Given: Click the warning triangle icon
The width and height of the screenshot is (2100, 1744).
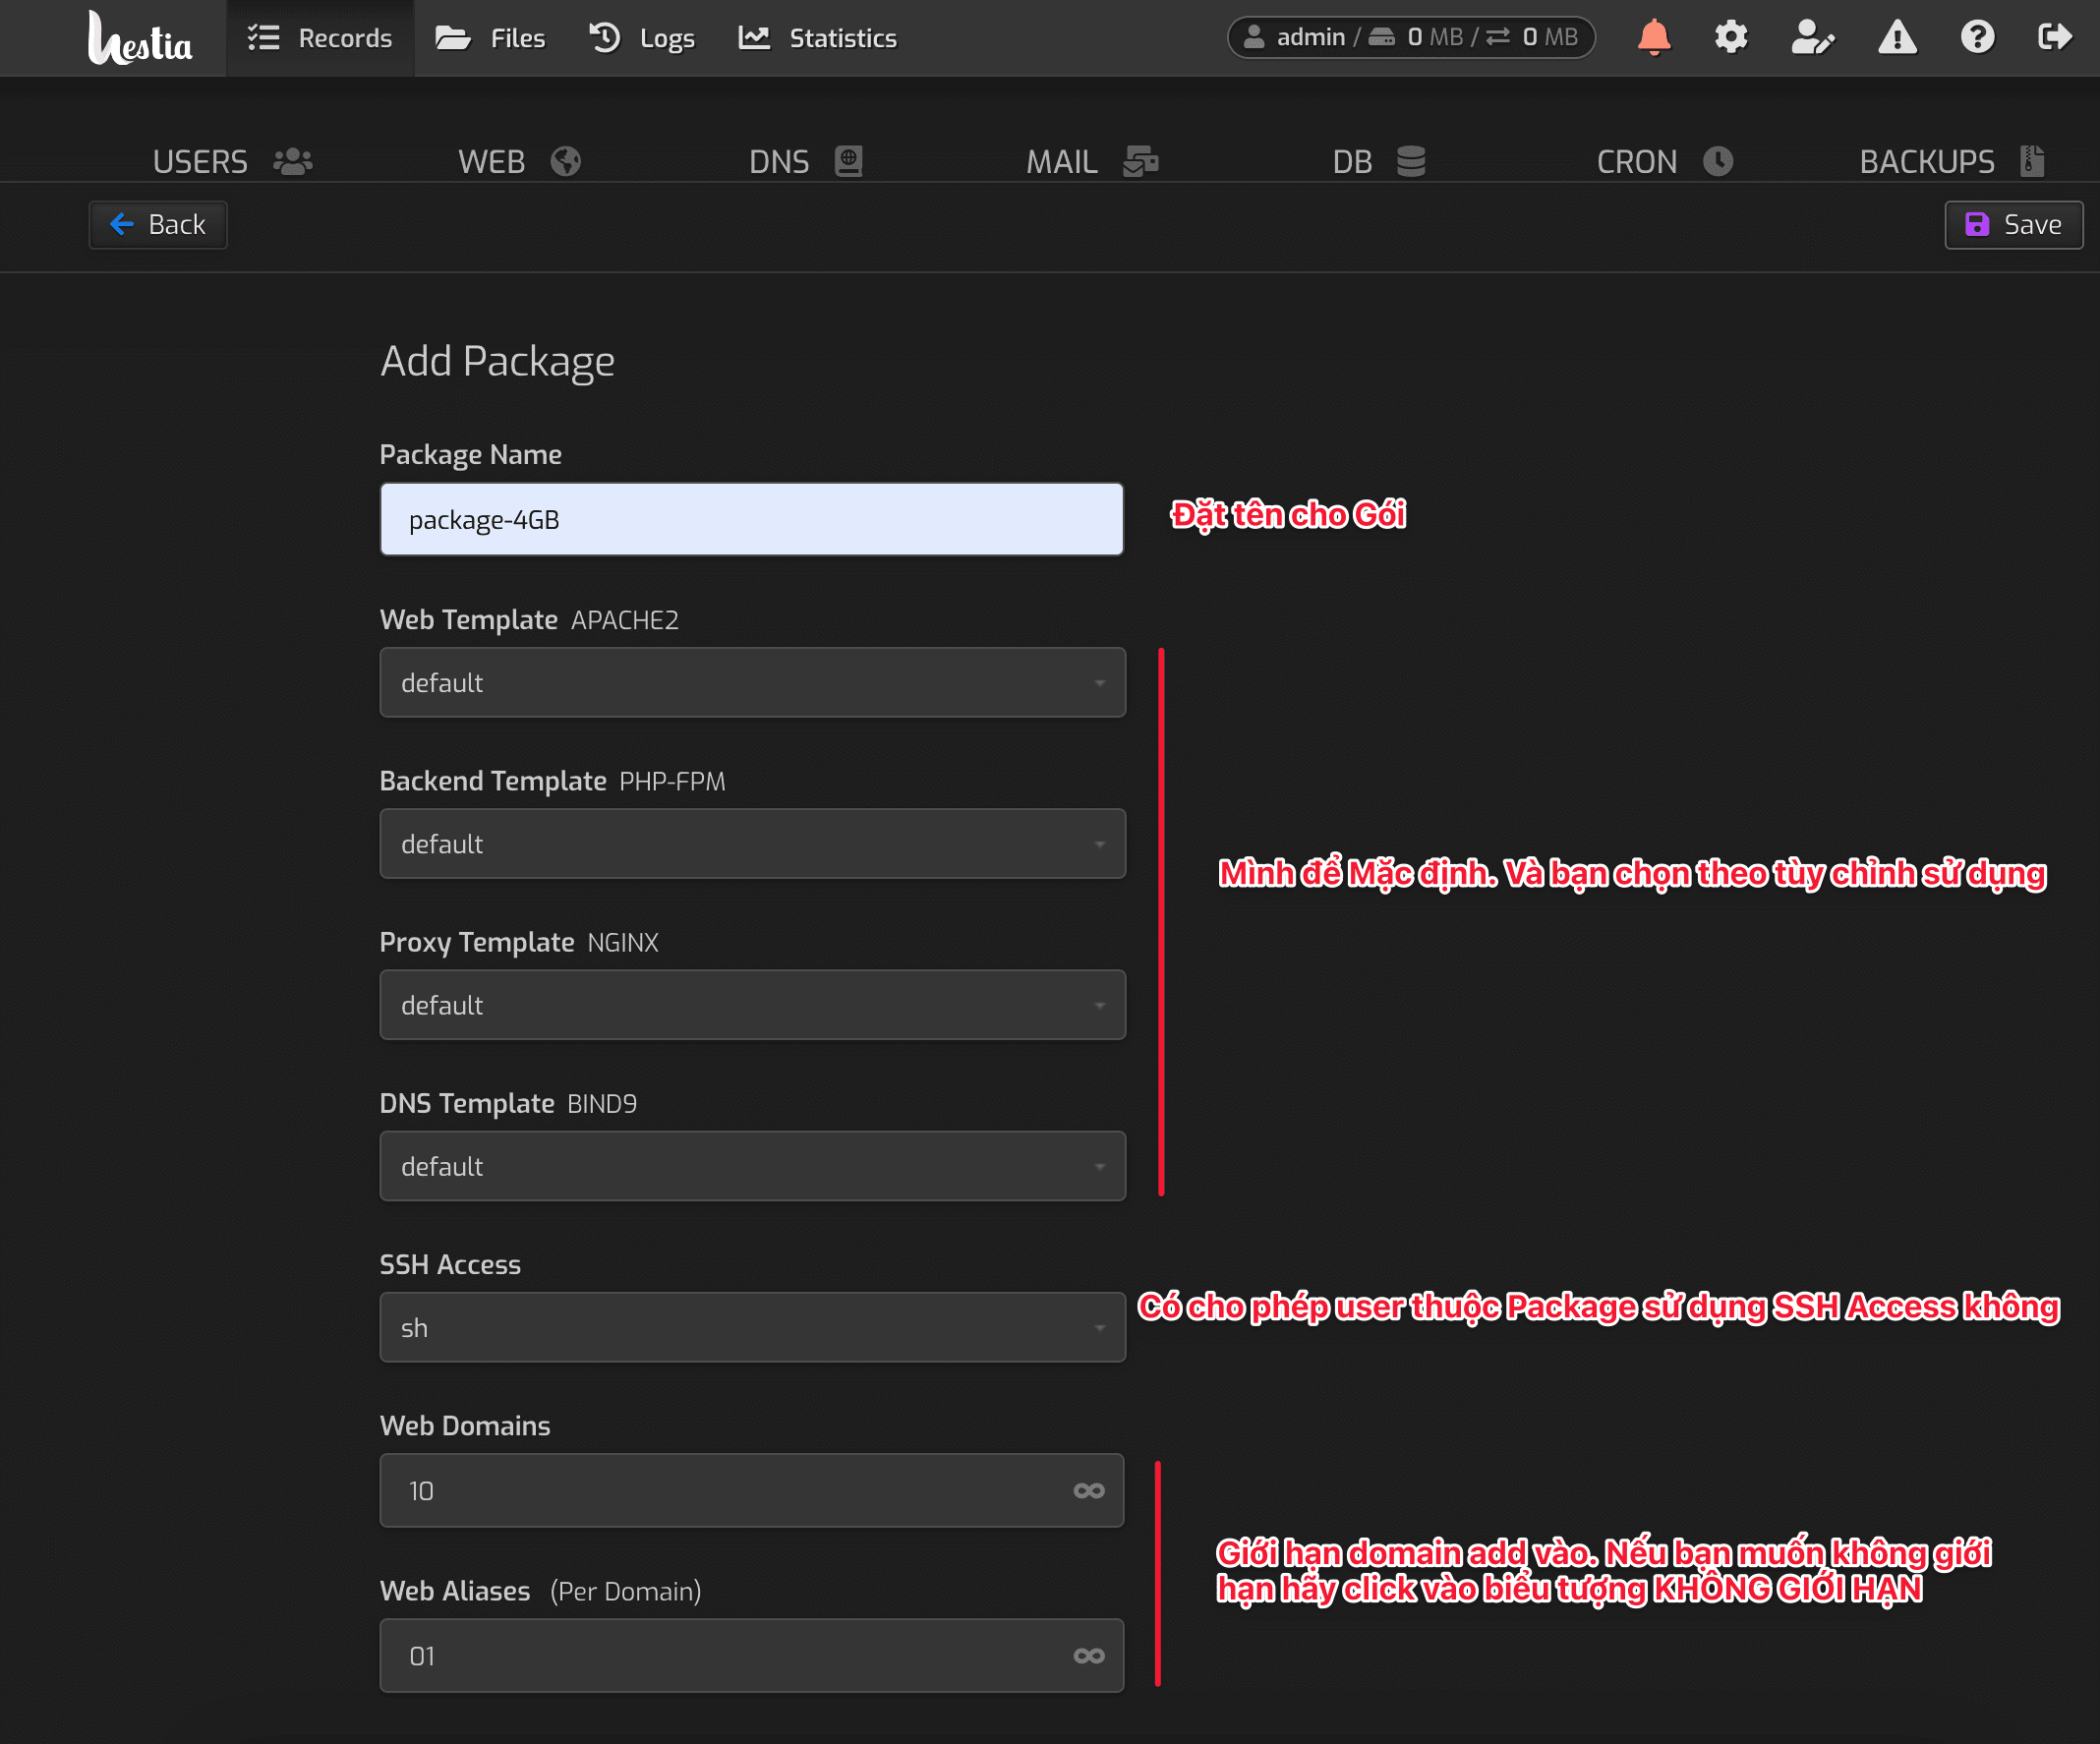Looking at the screenshot, I should coord(1897,38).
